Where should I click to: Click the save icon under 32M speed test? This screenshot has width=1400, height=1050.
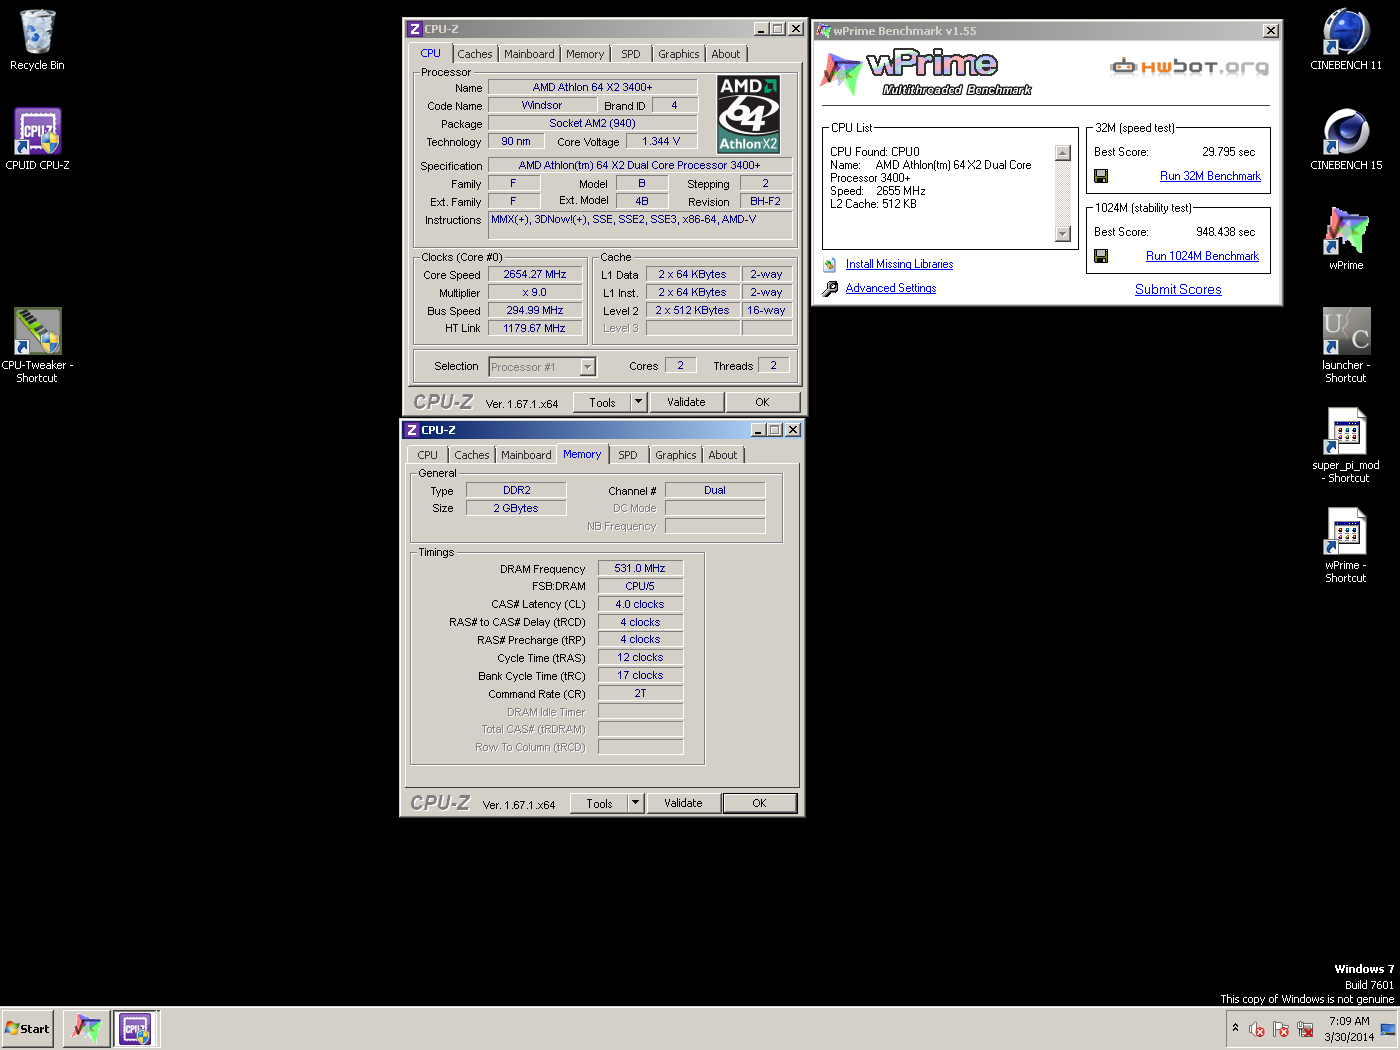[1101, 176]
